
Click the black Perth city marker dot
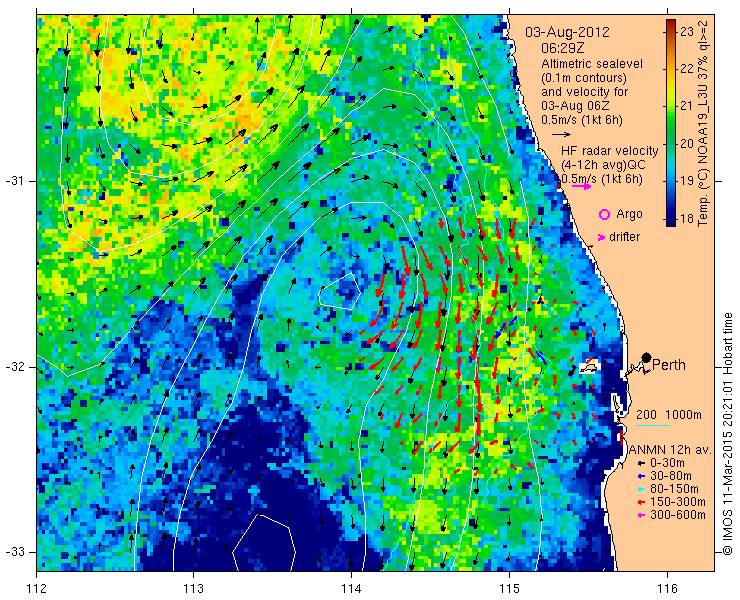point(646,357)
